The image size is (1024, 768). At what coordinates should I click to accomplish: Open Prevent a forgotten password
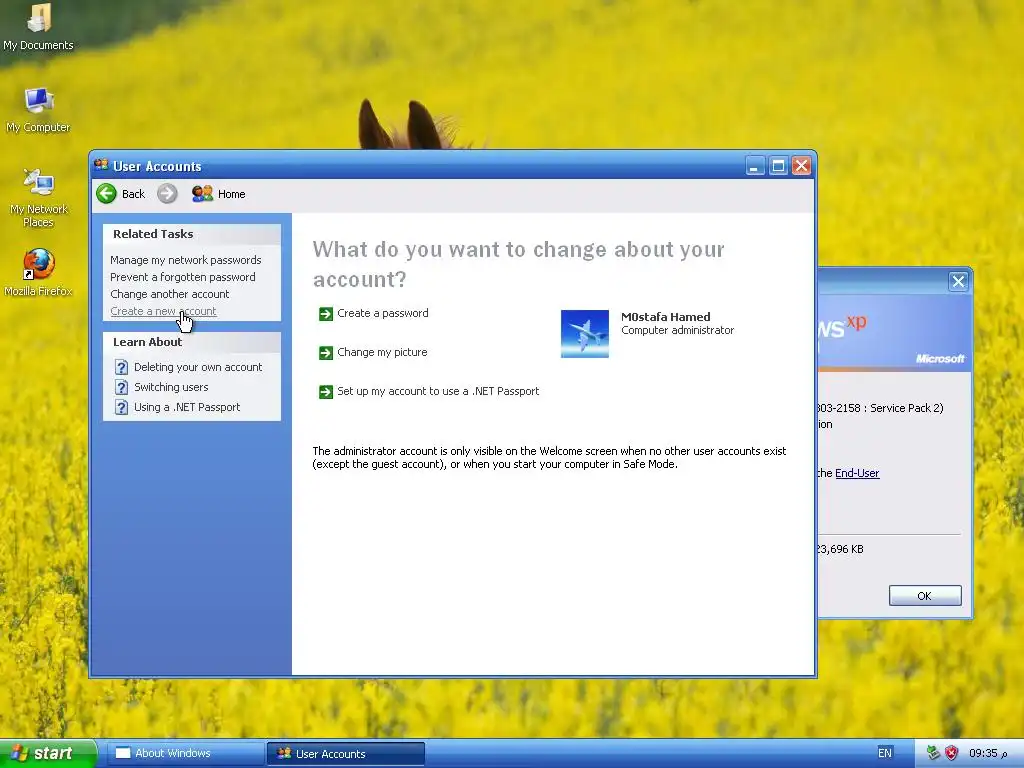[183, 277]
